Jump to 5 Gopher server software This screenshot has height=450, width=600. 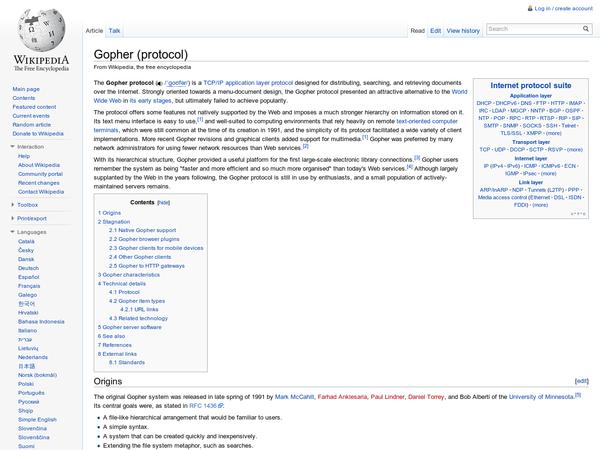(130, 327)
